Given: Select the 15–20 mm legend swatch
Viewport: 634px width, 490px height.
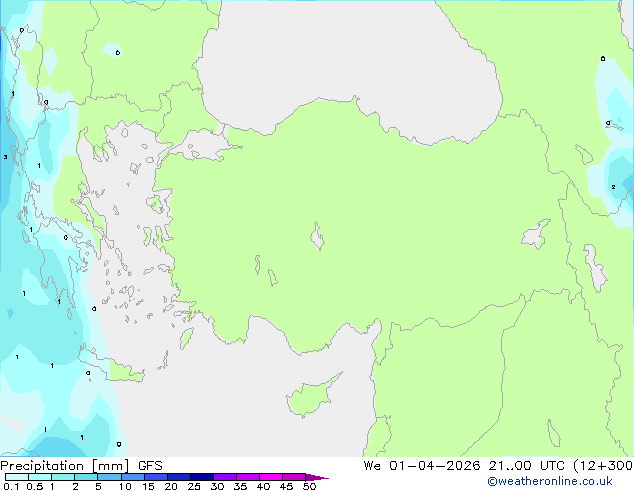Looking at the screenshot, I should (x=155, y=477).
